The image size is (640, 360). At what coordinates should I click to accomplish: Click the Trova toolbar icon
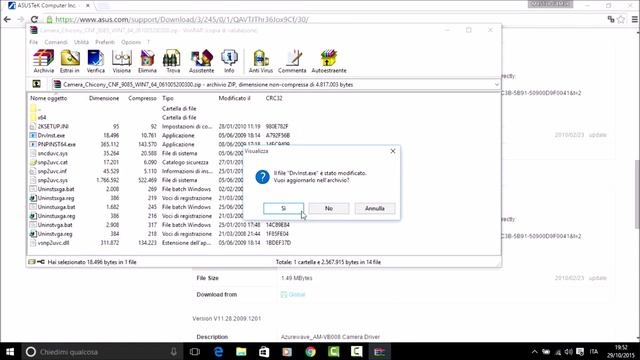173,61
